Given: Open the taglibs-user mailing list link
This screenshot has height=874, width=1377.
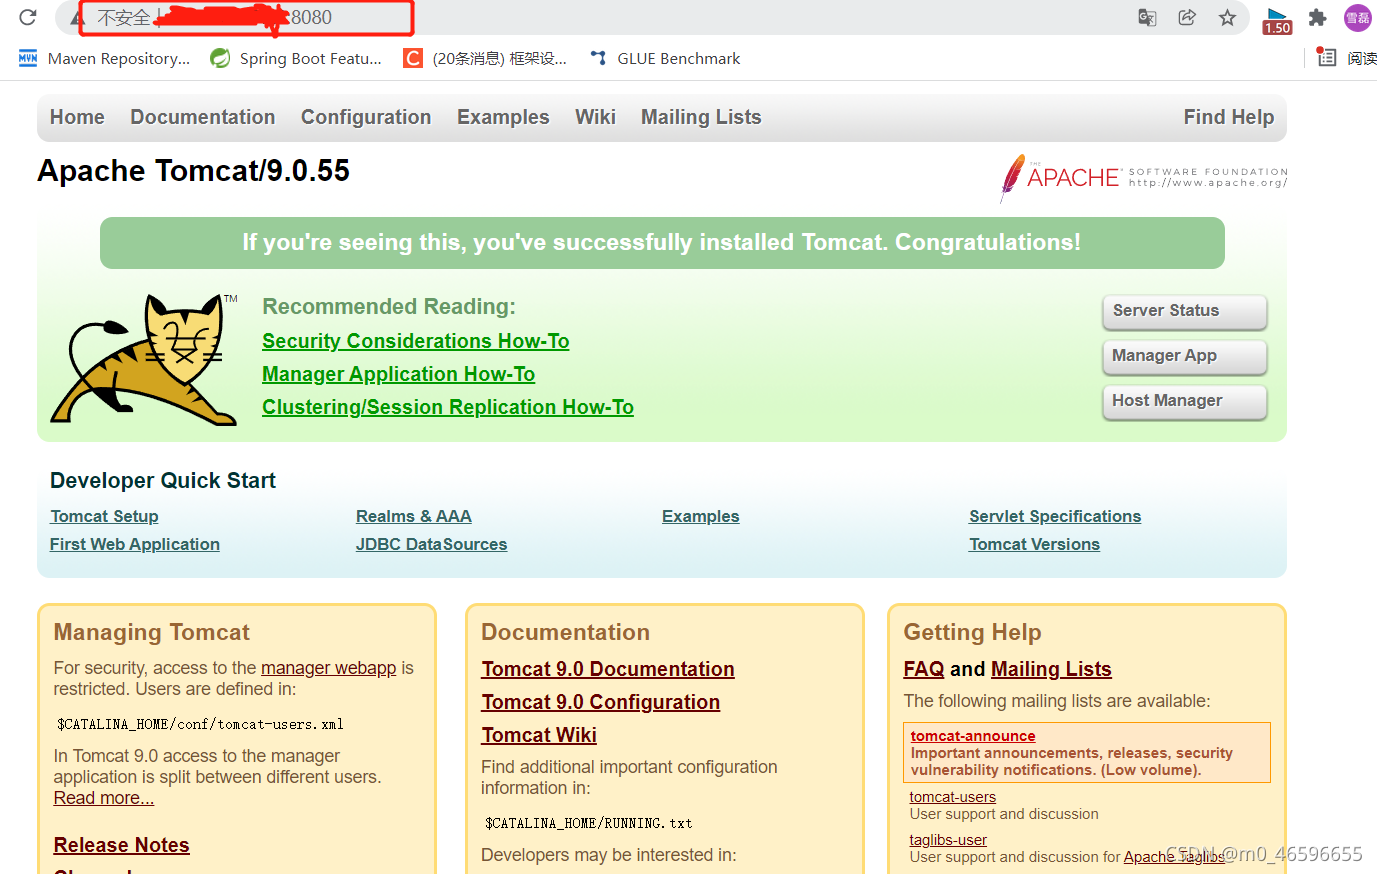Looking at the screenshot, I should coord(948,840).
